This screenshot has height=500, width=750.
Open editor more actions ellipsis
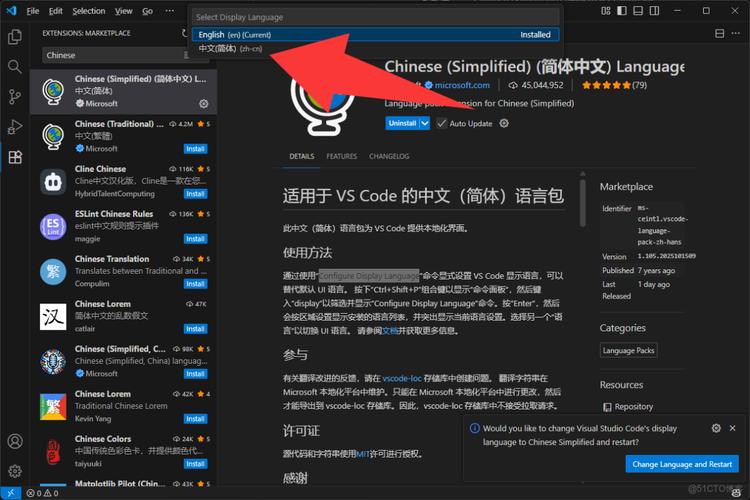tap(736, 33)
